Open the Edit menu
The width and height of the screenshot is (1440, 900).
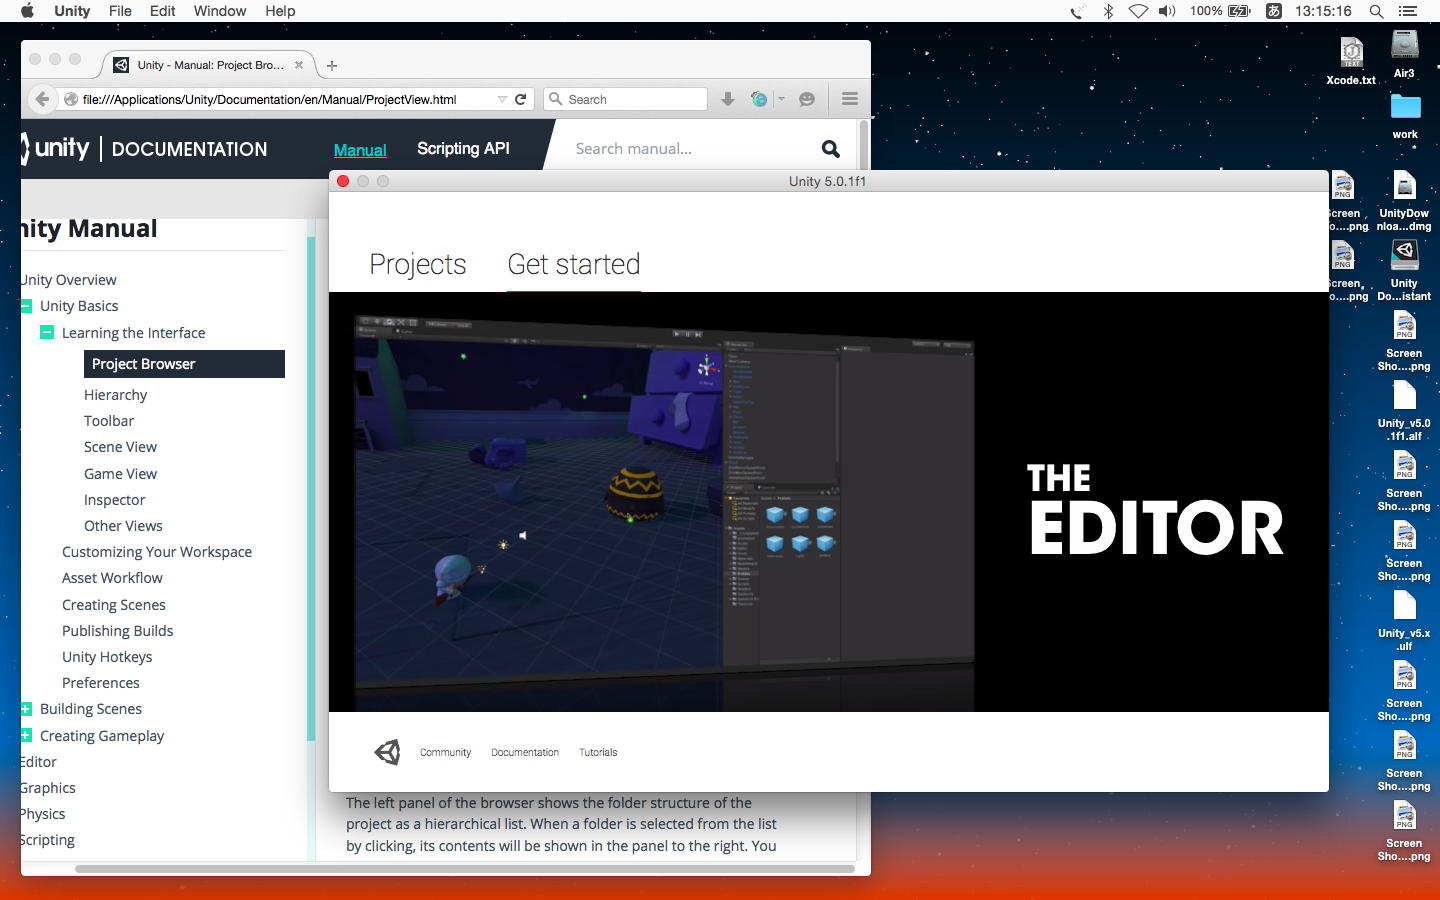(x=162, y=11)
